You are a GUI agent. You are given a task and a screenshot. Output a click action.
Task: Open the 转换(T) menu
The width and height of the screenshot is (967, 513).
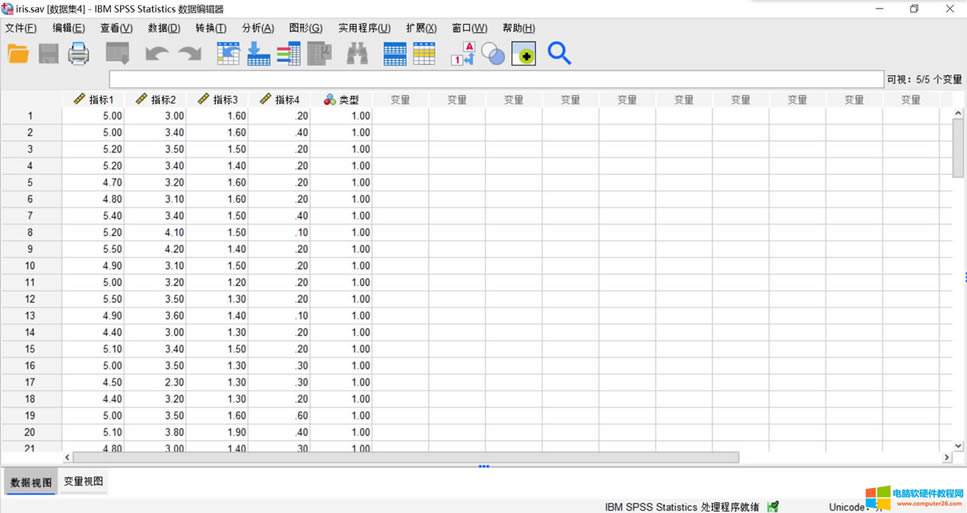pyautogui.click(x=211, y=28)
